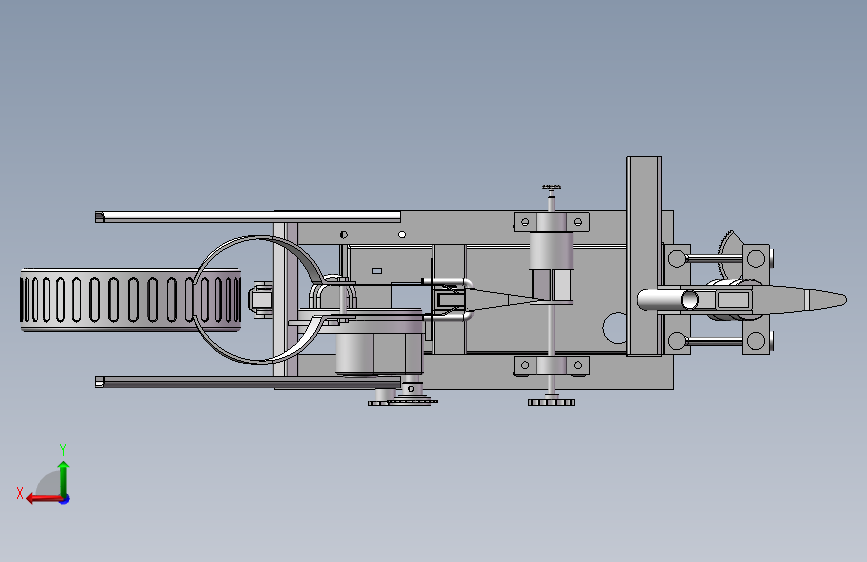Select the lower bearing block with two holes
Viewport: 867px width, 562px height.
pos(551,366)
